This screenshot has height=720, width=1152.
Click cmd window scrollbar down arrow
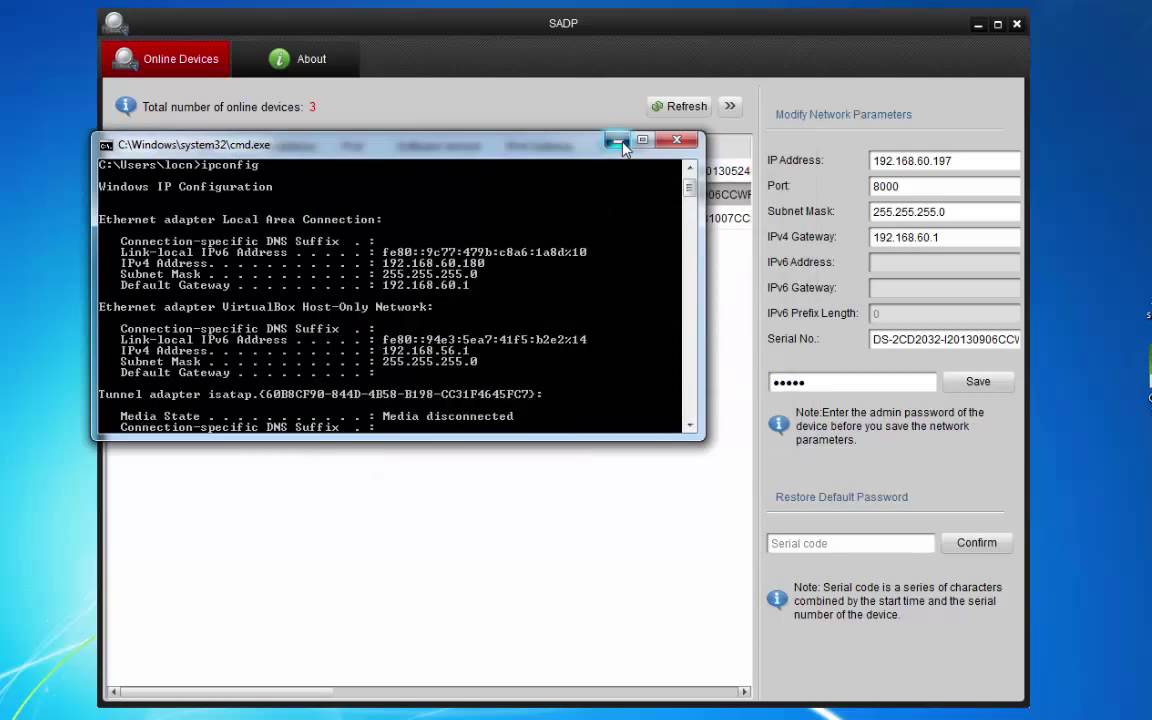[690, 425]
